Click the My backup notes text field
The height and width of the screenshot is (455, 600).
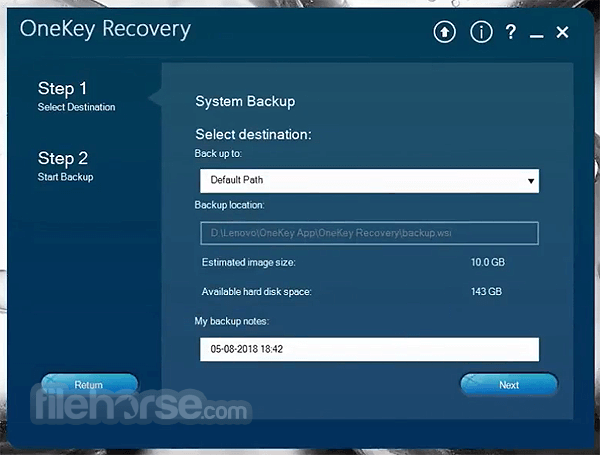coord(369,349)
